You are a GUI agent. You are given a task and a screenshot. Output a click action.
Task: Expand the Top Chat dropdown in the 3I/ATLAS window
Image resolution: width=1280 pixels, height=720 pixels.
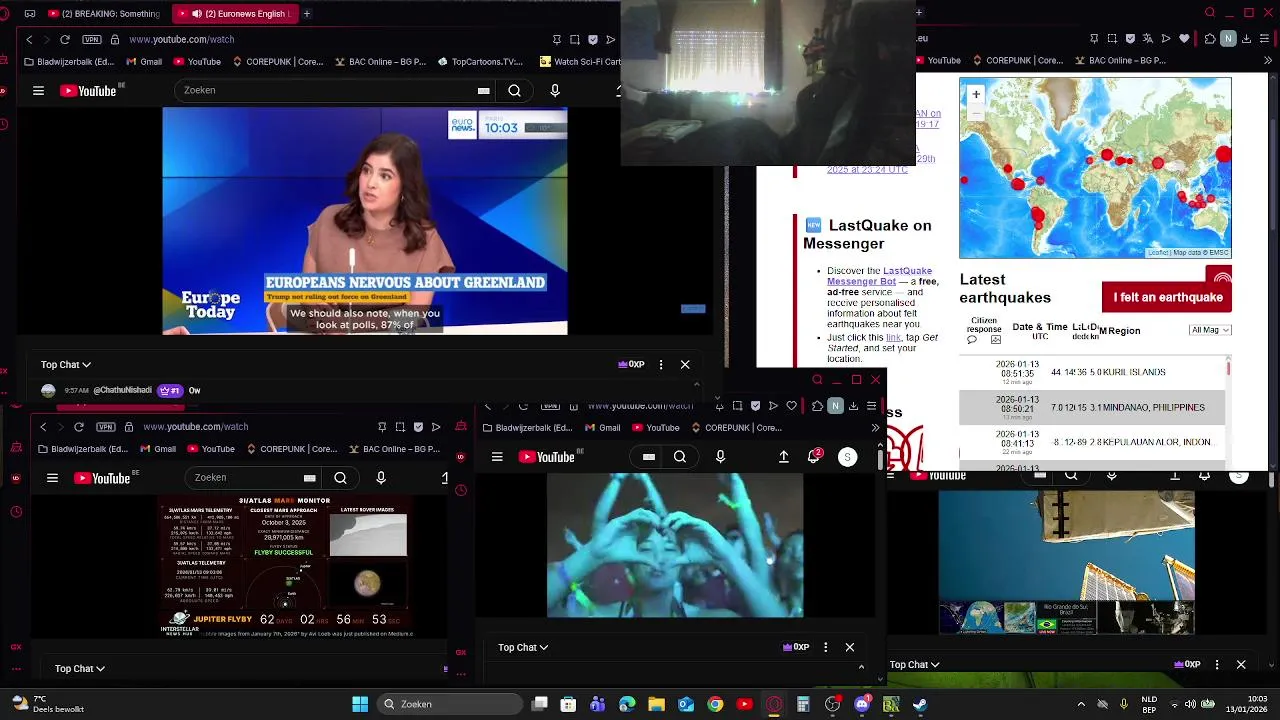click(x=80, y=668)
